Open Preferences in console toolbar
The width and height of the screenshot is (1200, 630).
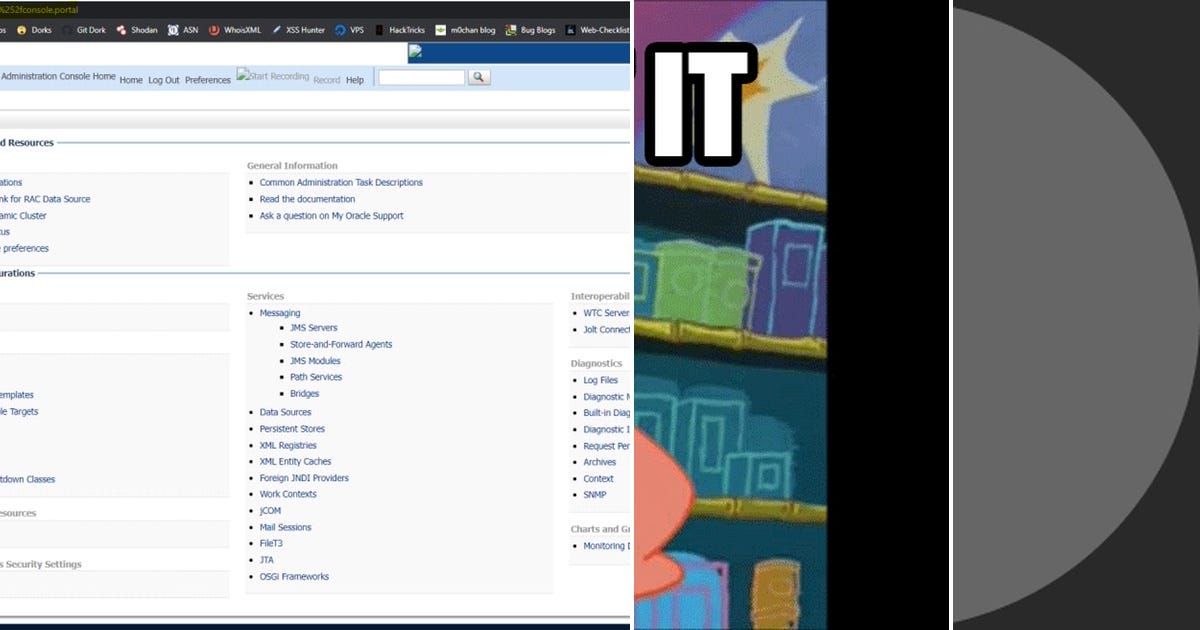click(208, 80)
